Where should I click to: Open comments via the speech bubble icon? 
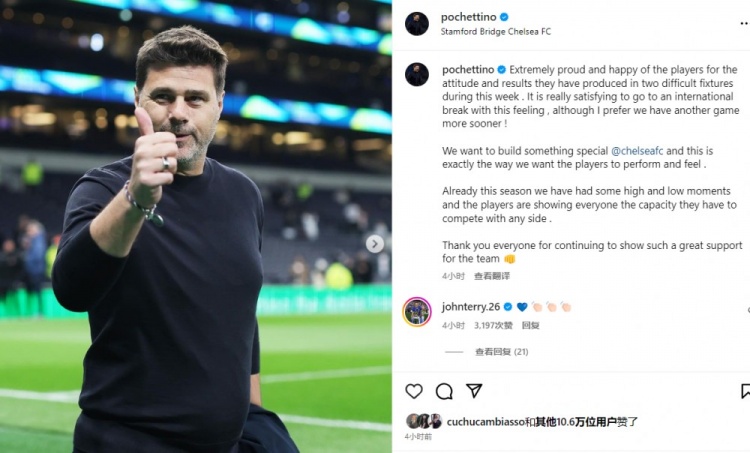click(444, 391)
